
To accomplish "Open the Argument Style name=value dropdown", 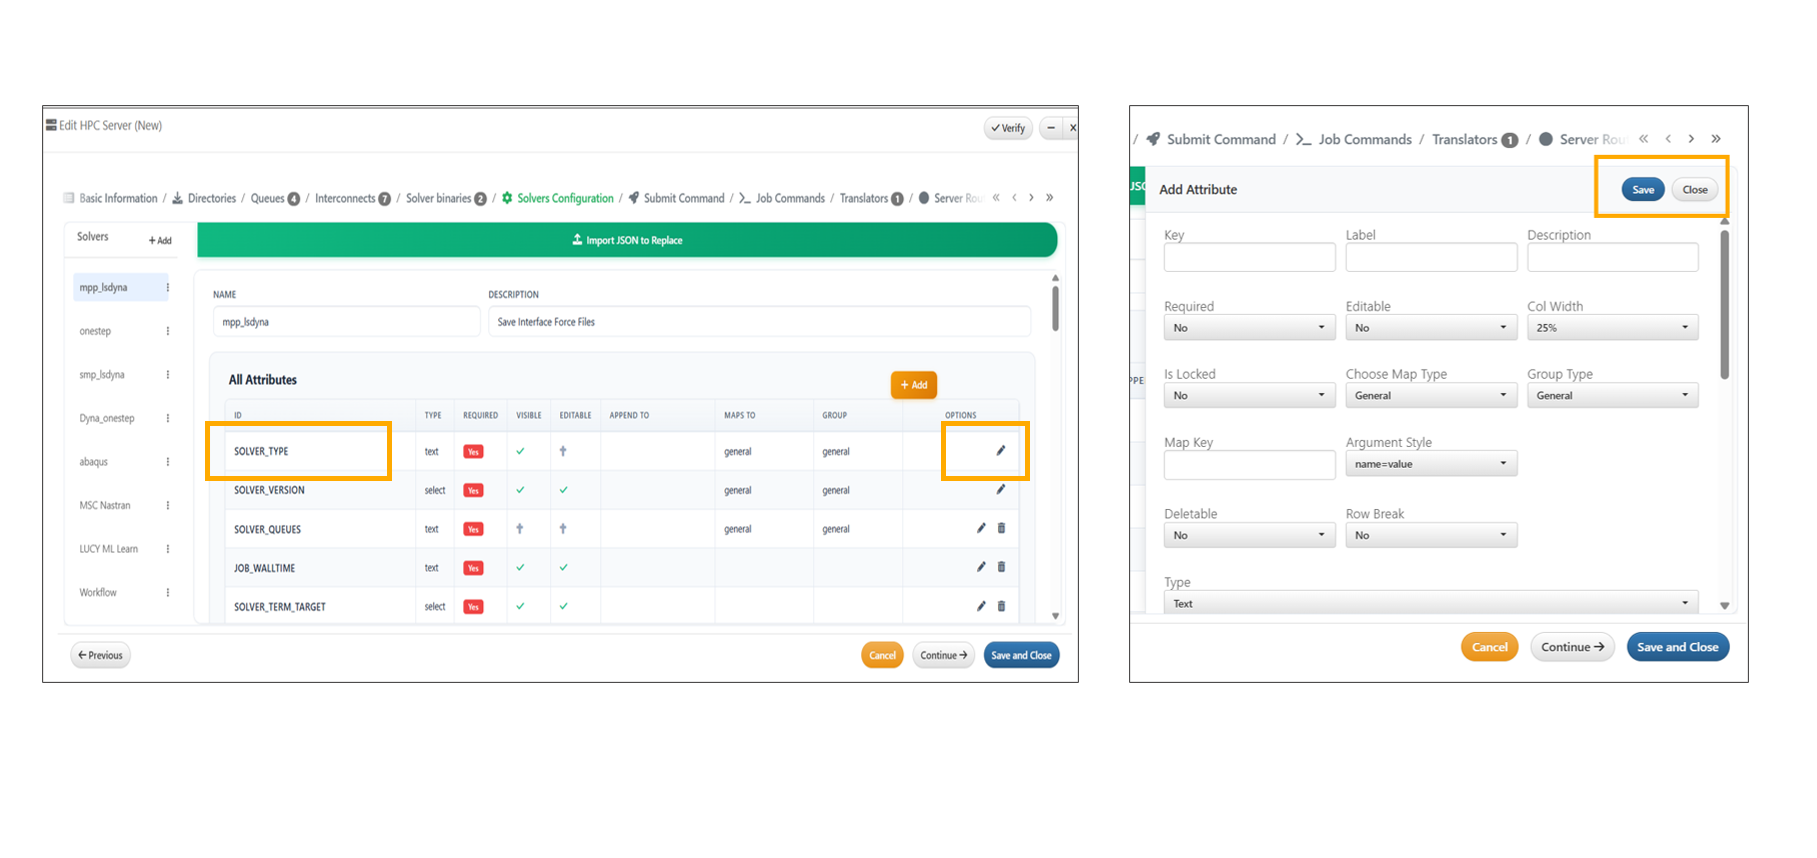I will tap(1430, 464).
